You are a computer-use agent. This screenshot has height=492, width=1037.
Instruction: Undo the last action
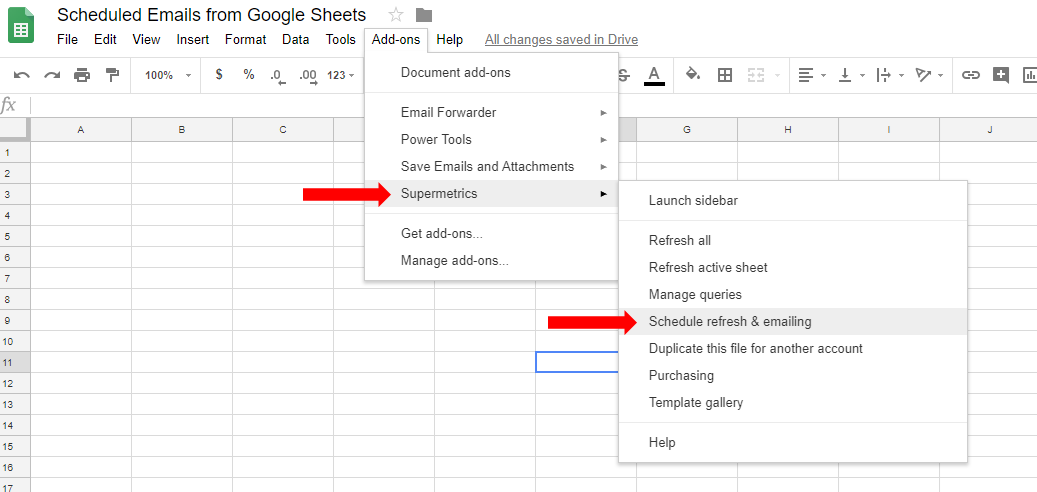pos(22,75)
